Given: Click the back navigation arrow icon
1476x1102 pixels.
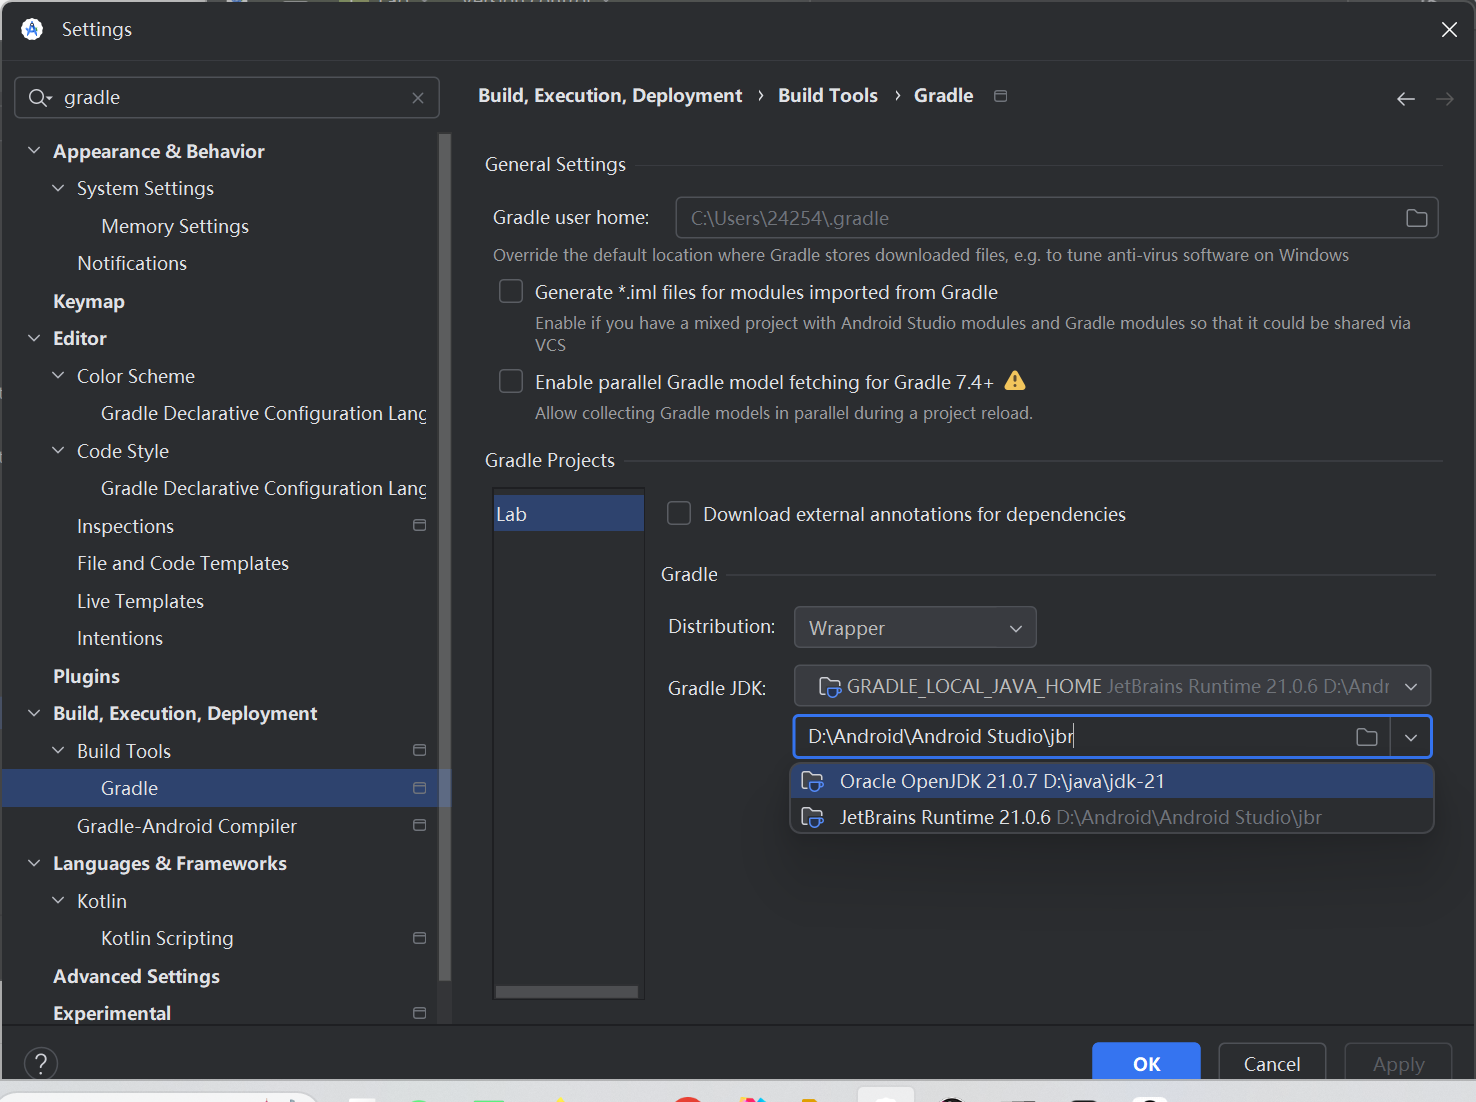Looking at the screenshot, I should [1405, 98].
